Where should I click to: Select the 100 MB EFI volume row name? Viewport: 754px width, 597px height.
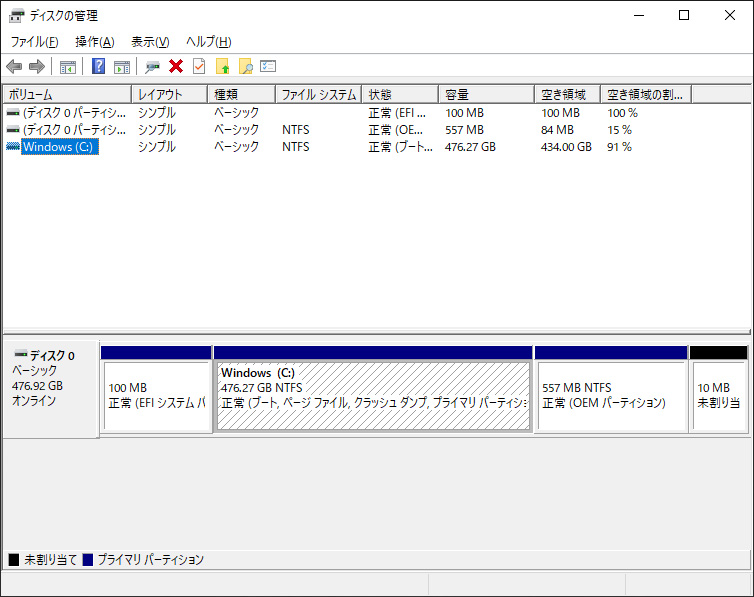[x=75, y=113]
